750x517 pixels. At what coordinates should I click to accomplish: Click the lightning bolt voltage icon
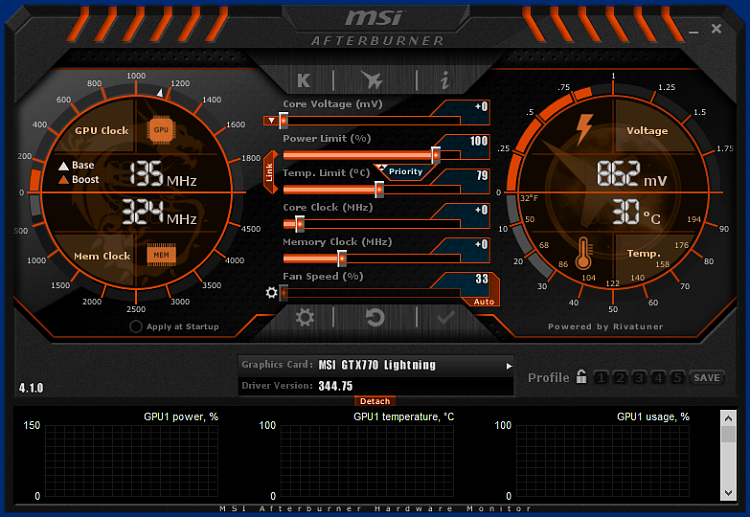point(584,129)
